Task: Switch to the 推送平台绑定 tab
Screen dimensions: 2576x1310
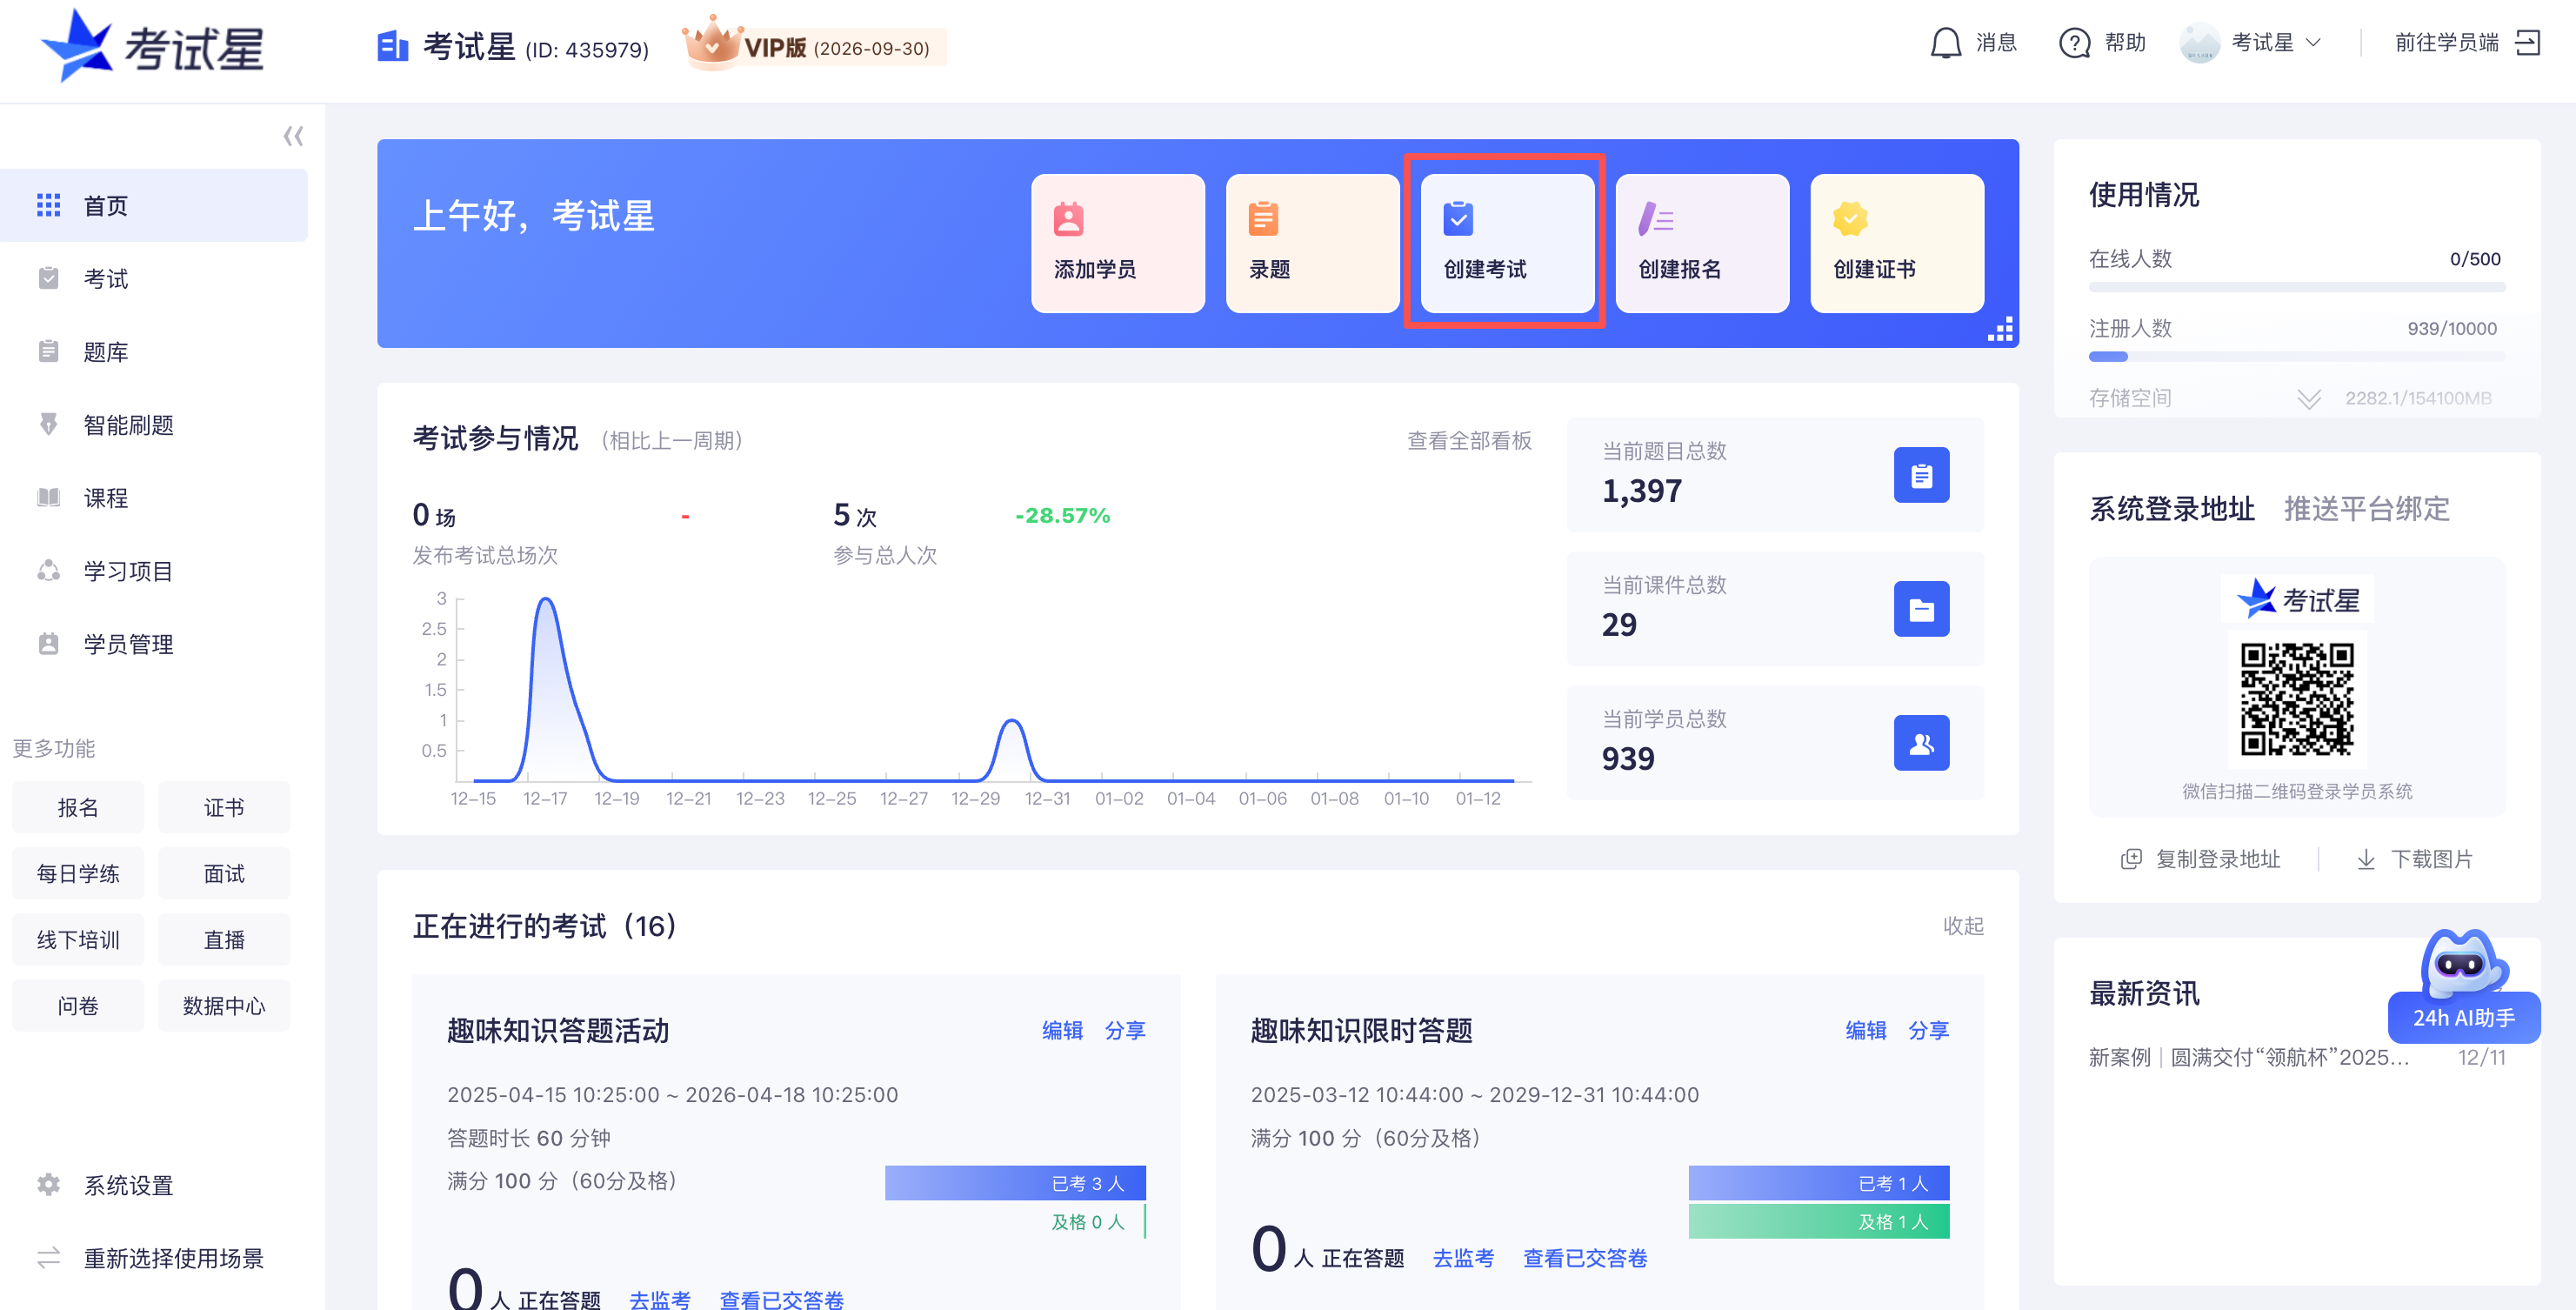Action: tap(2366, 509)
